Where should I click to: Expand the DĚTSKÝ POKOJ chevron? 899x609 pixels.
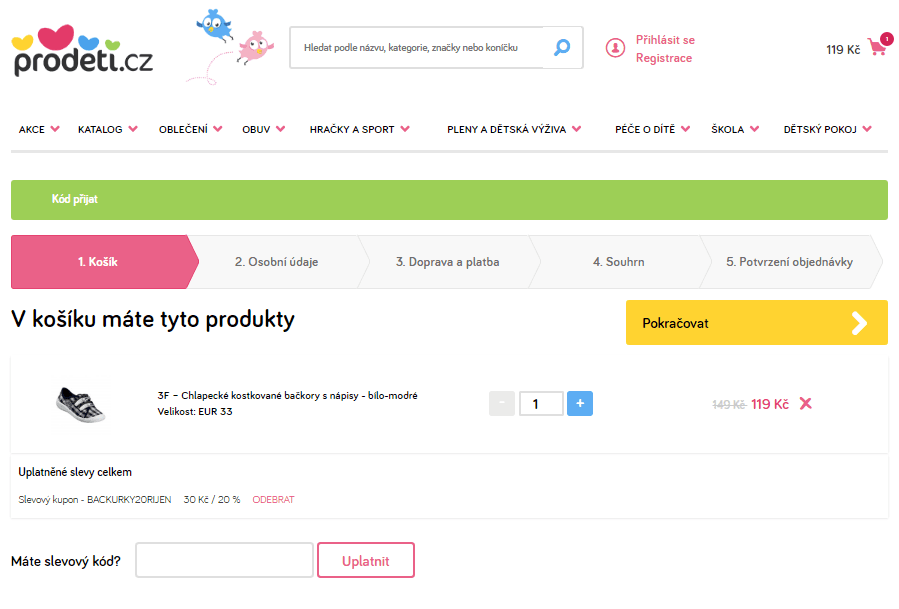867,129
